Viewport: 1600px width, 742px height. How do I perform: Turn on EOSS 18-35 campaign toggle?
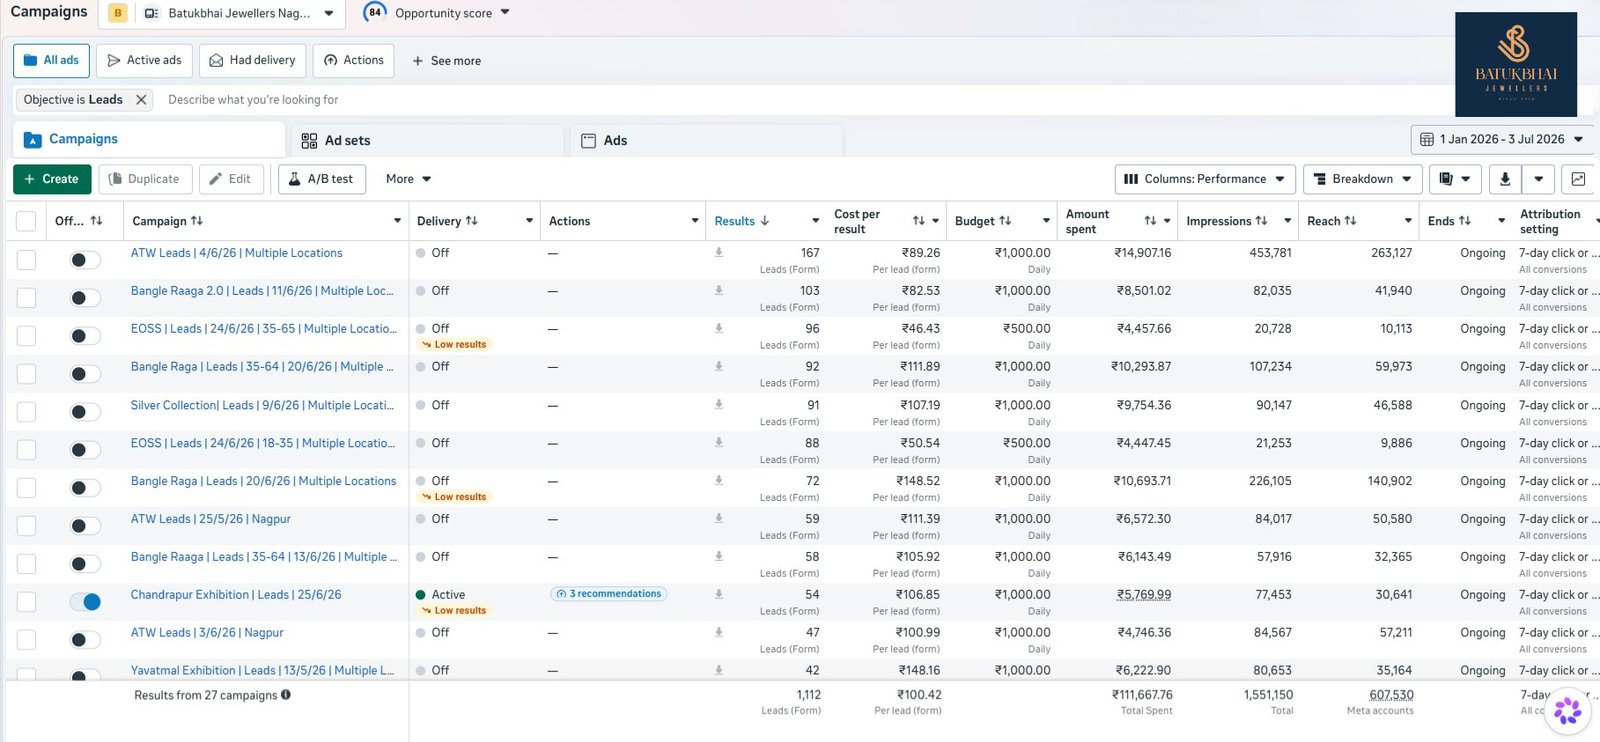pyautogui.click(x=85, y=450)
